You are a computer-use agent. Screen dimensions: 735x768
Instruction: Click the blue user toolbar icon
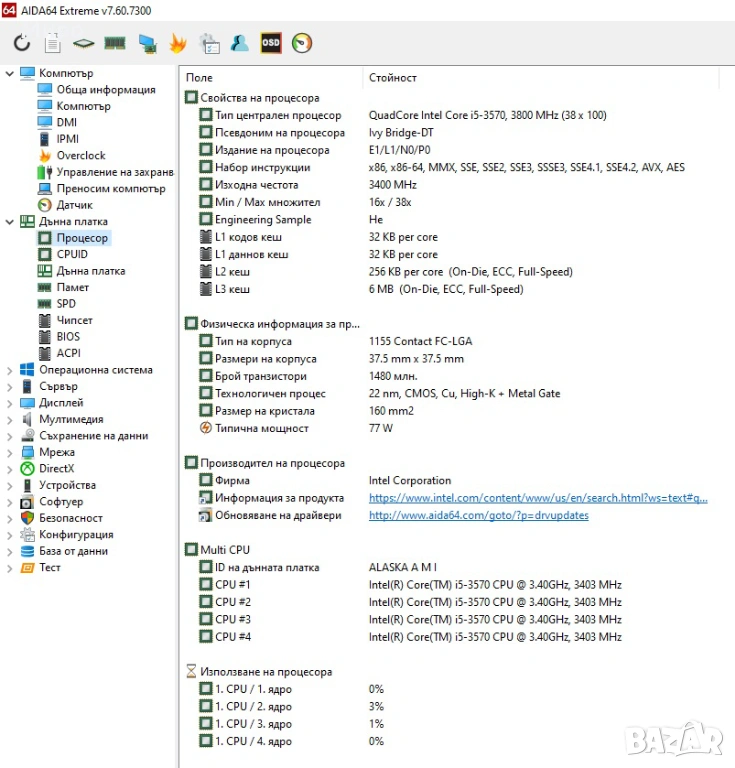[240, 43]
